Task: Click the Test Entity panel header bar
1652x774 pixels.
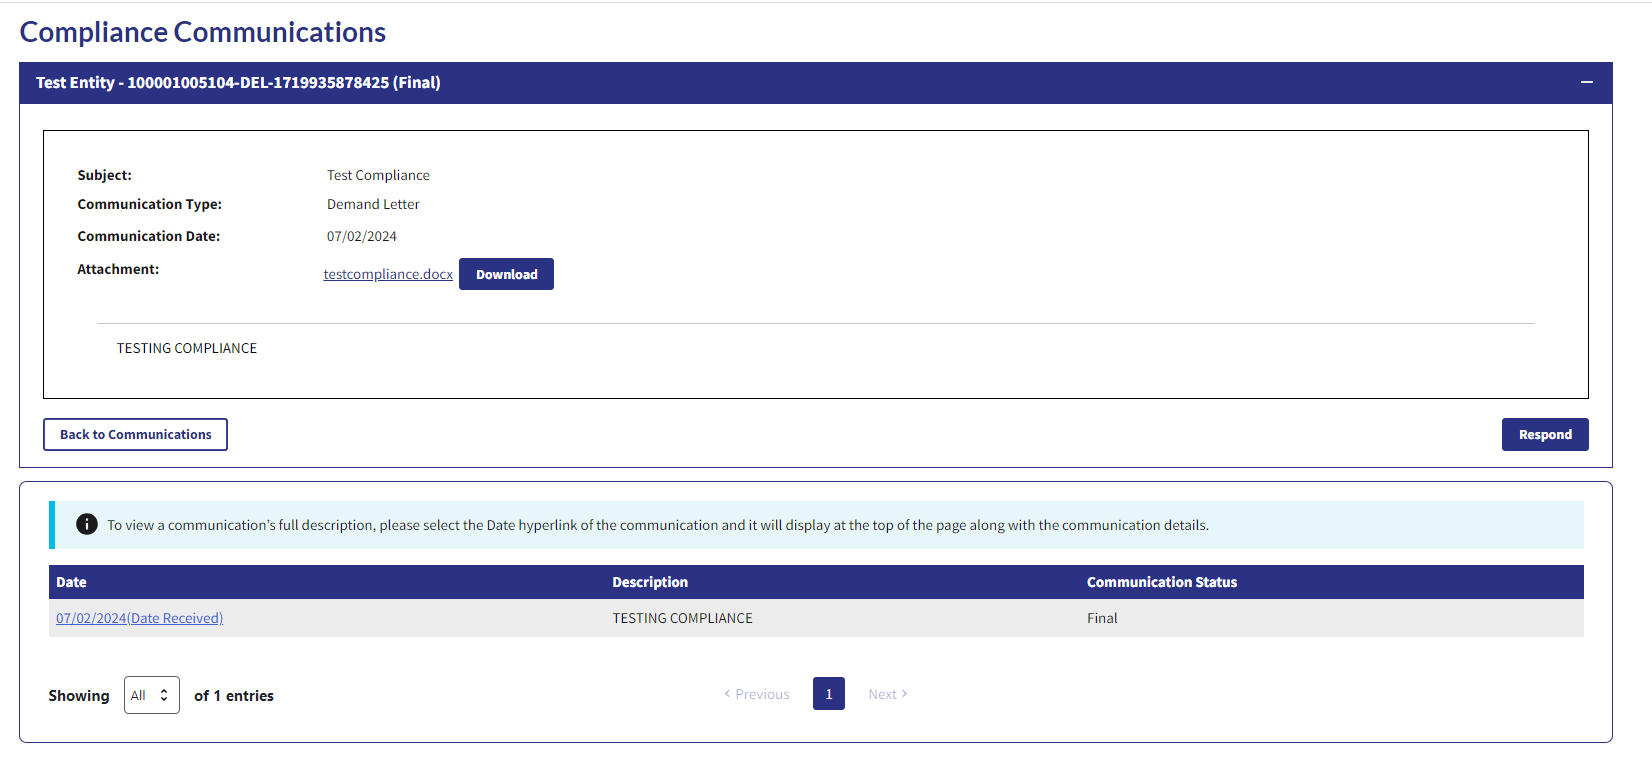Action: point(800,83)
